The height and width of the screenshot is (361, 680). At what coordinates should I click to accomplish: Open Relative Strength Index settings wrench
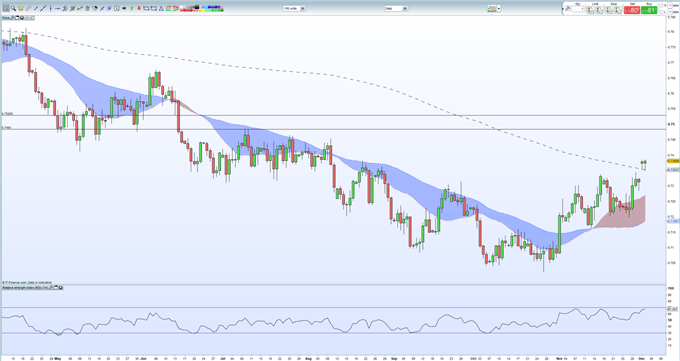51,287
